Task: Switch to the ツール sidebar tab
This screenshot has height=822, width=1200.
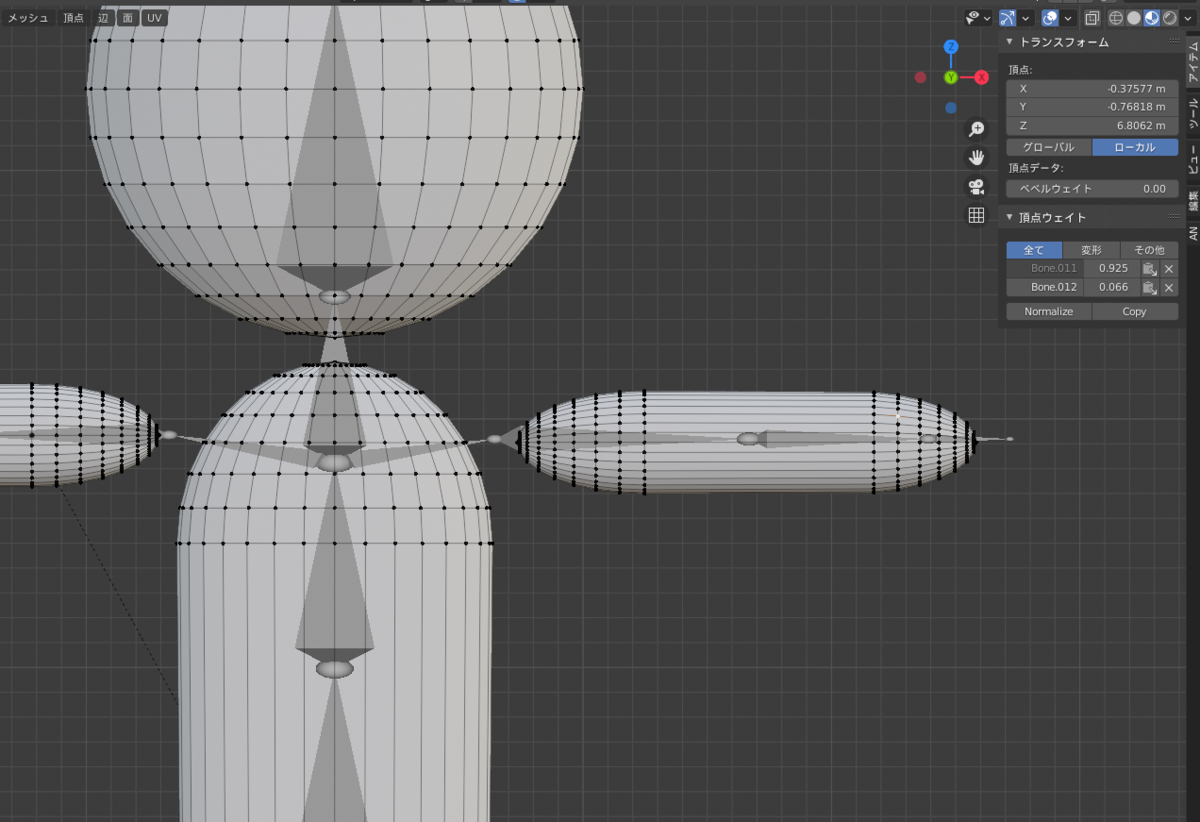Action: pos(1192,115)
